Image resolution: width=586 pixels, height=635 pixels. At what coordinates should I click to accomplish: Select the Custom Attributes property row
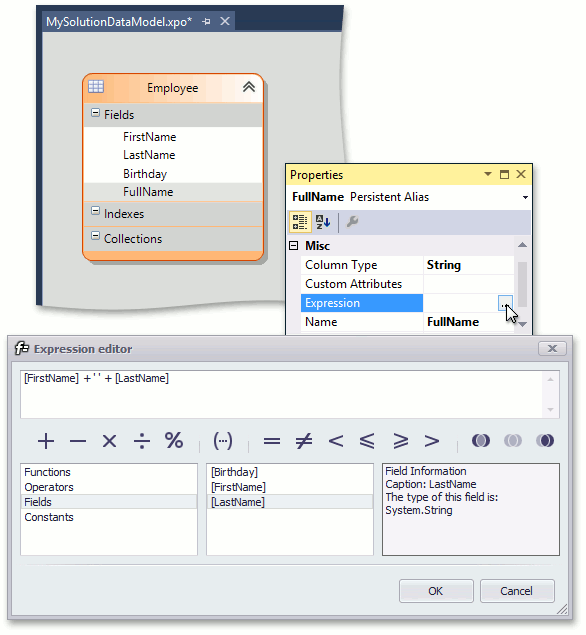pos(407,284)
